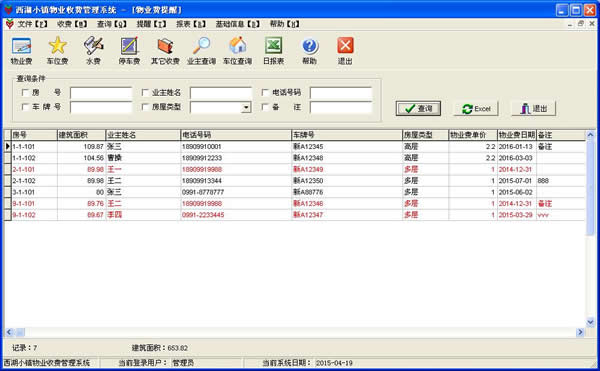
Task: Click the 退出 button beside Excel
Action: pyautogui.click(x=533, y=109)
